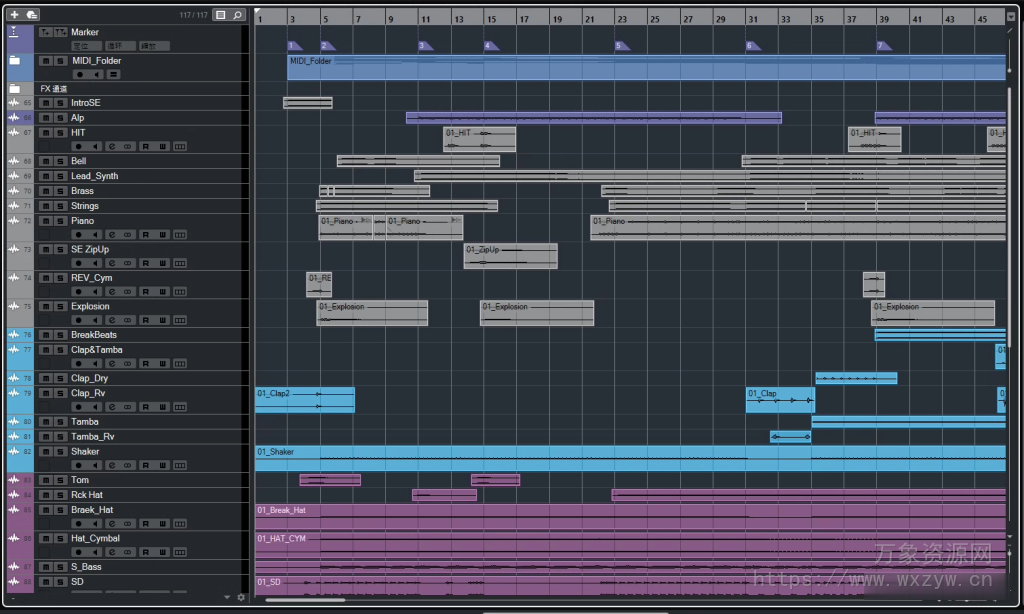Viewport: 1024px width, 614px height.
Task: Select the Strings track by its name
Action: (x=85, y=206)
